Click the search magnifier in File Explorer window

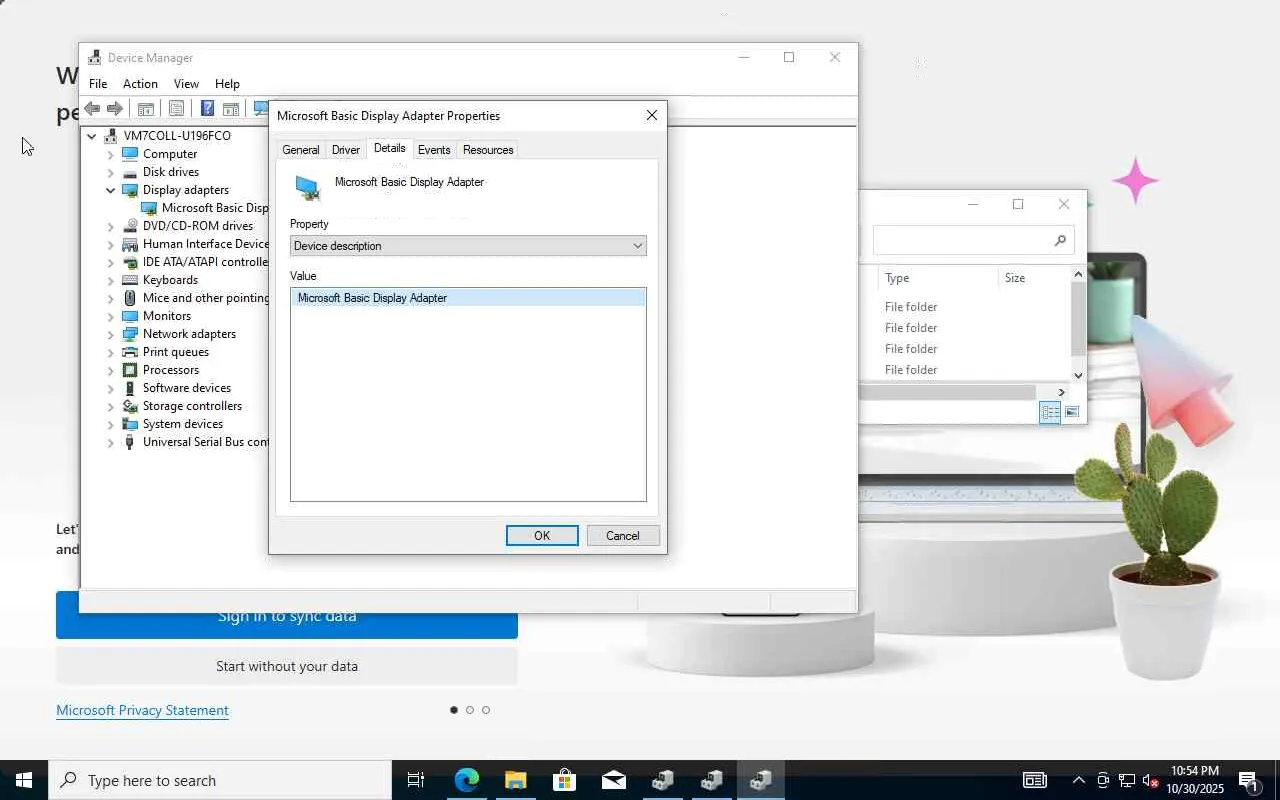pyautogui.click(x=1060, y=241)
